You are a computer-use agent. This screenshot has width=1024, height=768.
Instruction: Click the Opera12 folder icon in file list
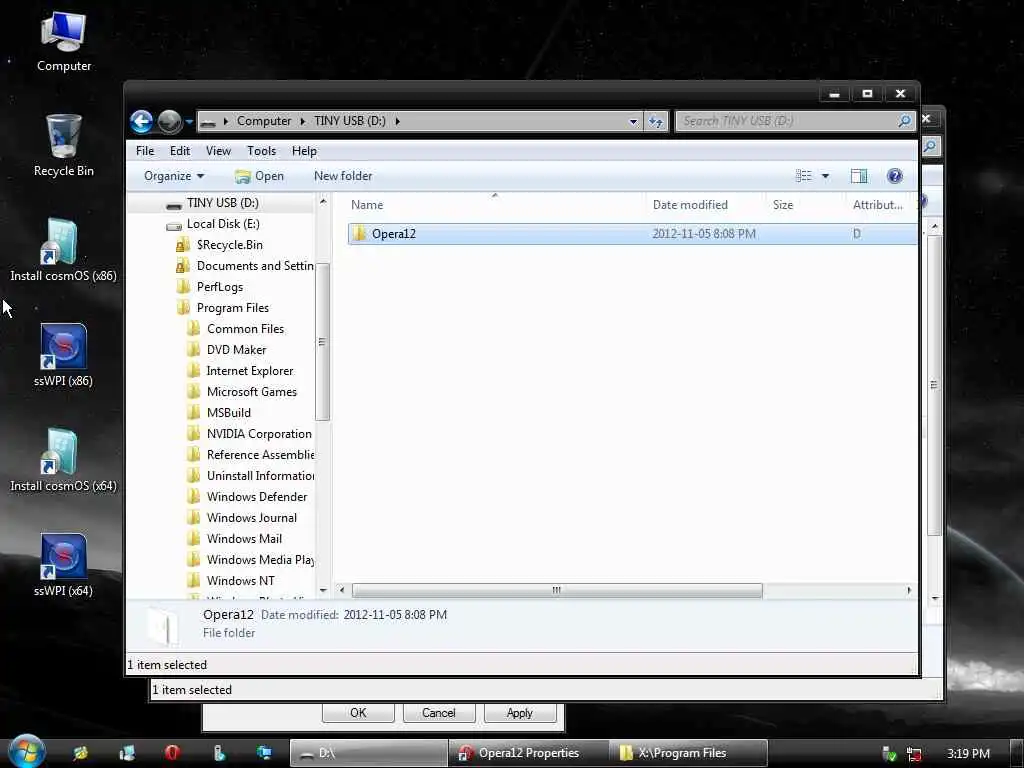pos(359,233)
